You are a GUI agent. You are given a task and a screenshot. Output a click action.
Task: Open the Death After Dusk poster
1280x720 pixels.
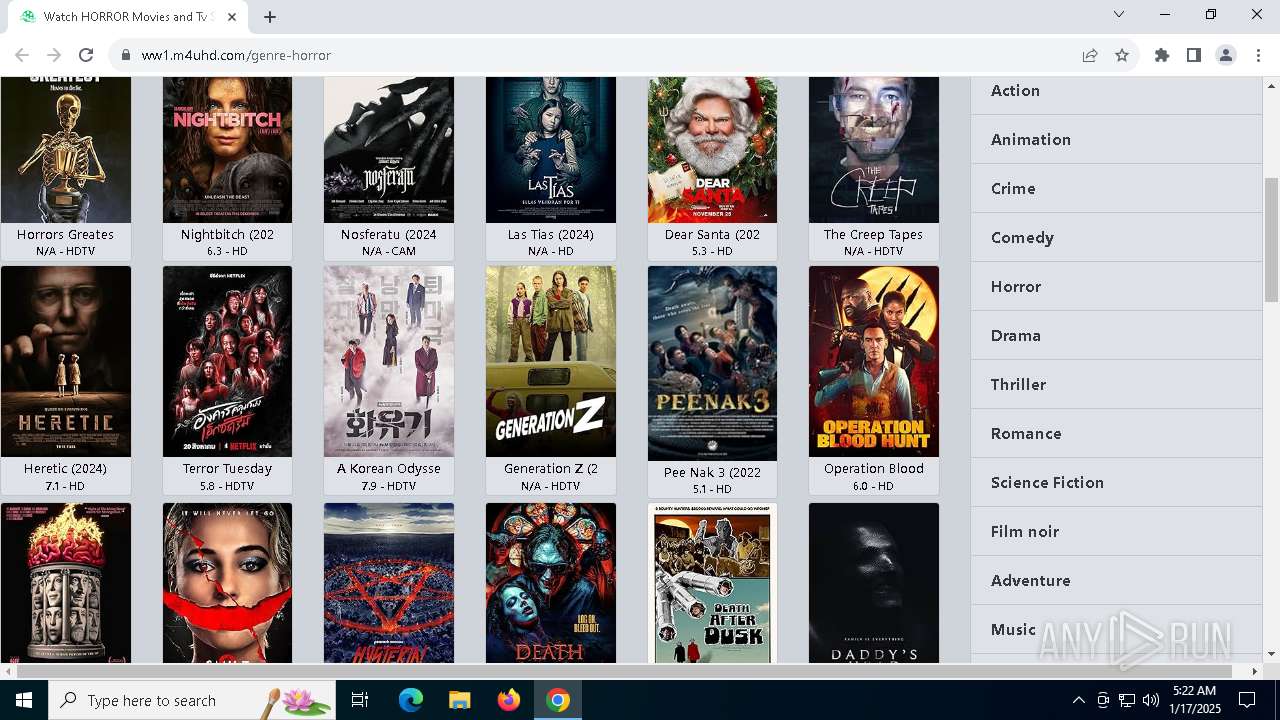[x=712, y=583]
